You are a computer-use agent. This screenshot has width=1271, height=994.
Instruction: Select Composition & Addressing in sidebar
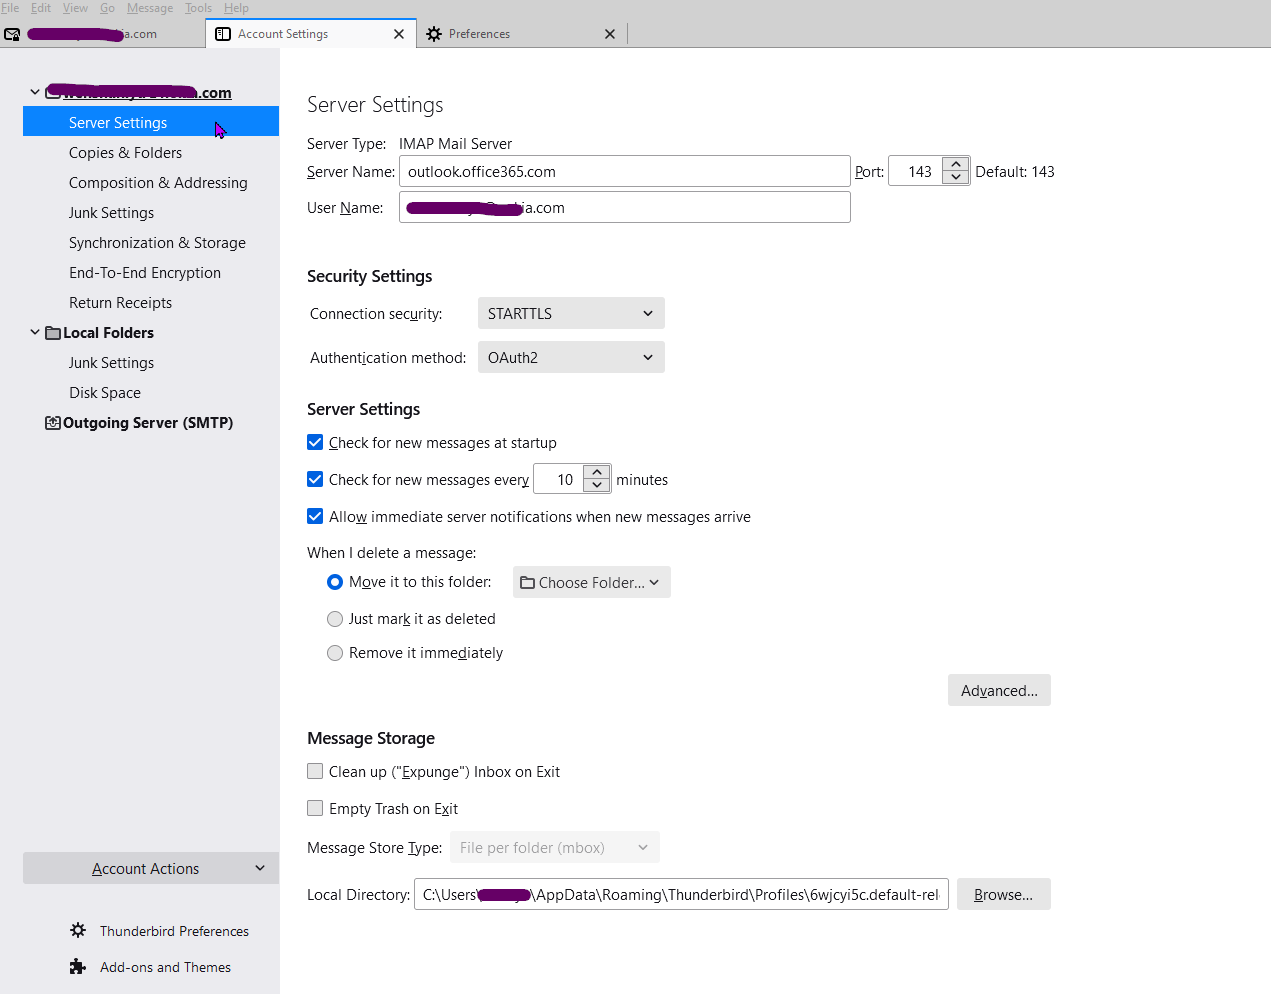(151, 182)
